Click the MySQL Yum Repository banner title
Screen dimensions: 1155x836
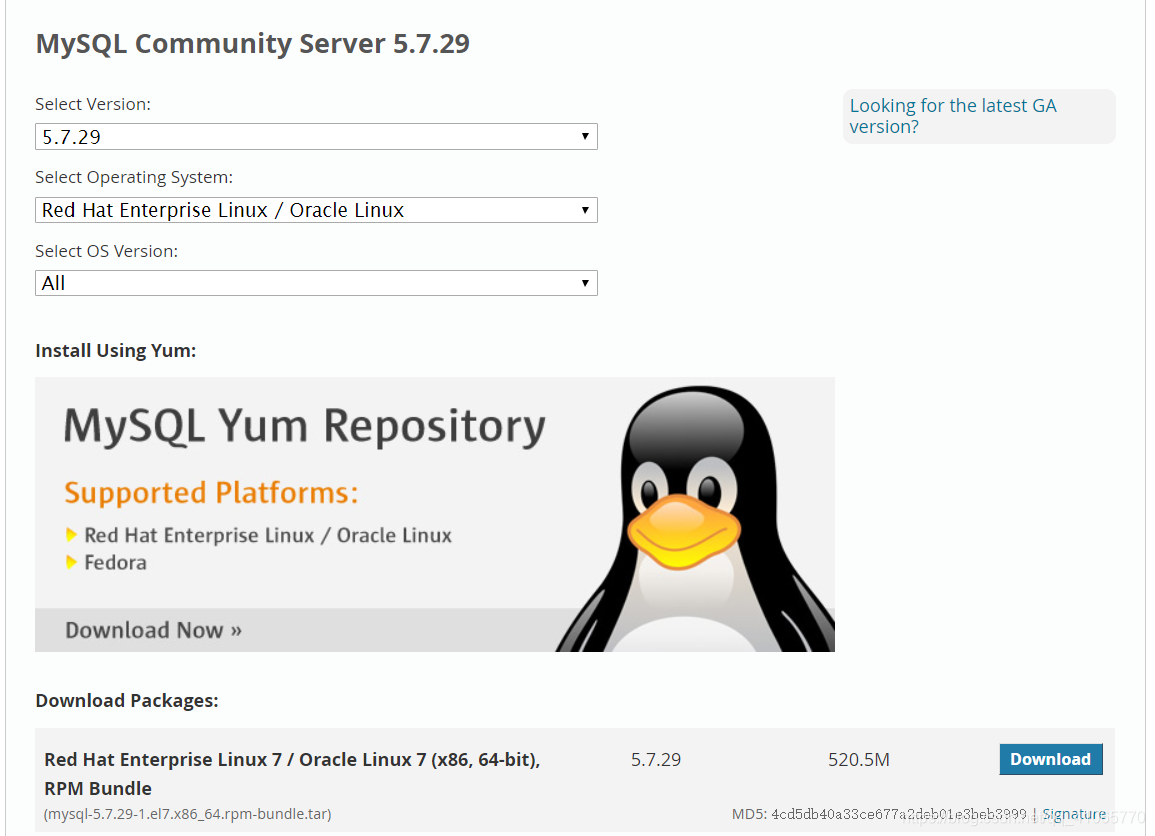pyautogui.click(x=304, y=427)
